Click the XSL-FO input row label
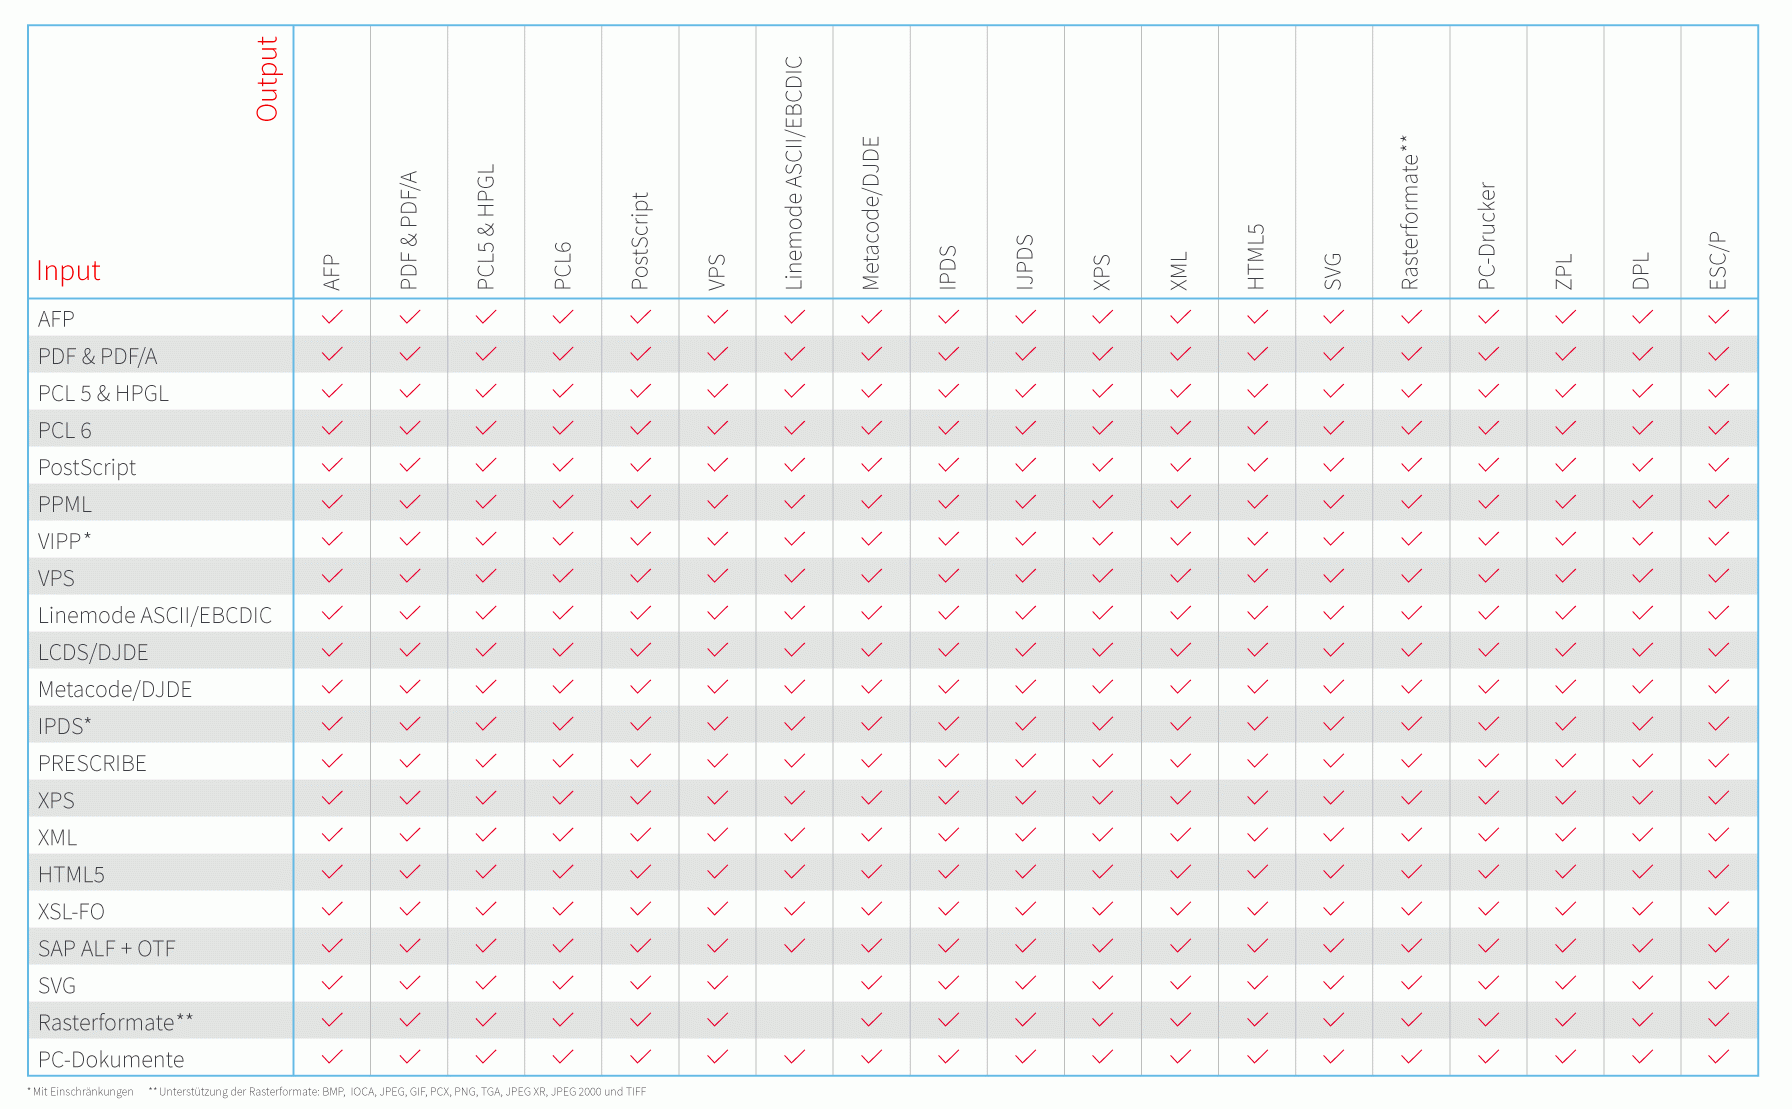The width and height of the screenshot is (1792, 1109). pyautogui.click(x=71, y=911)
